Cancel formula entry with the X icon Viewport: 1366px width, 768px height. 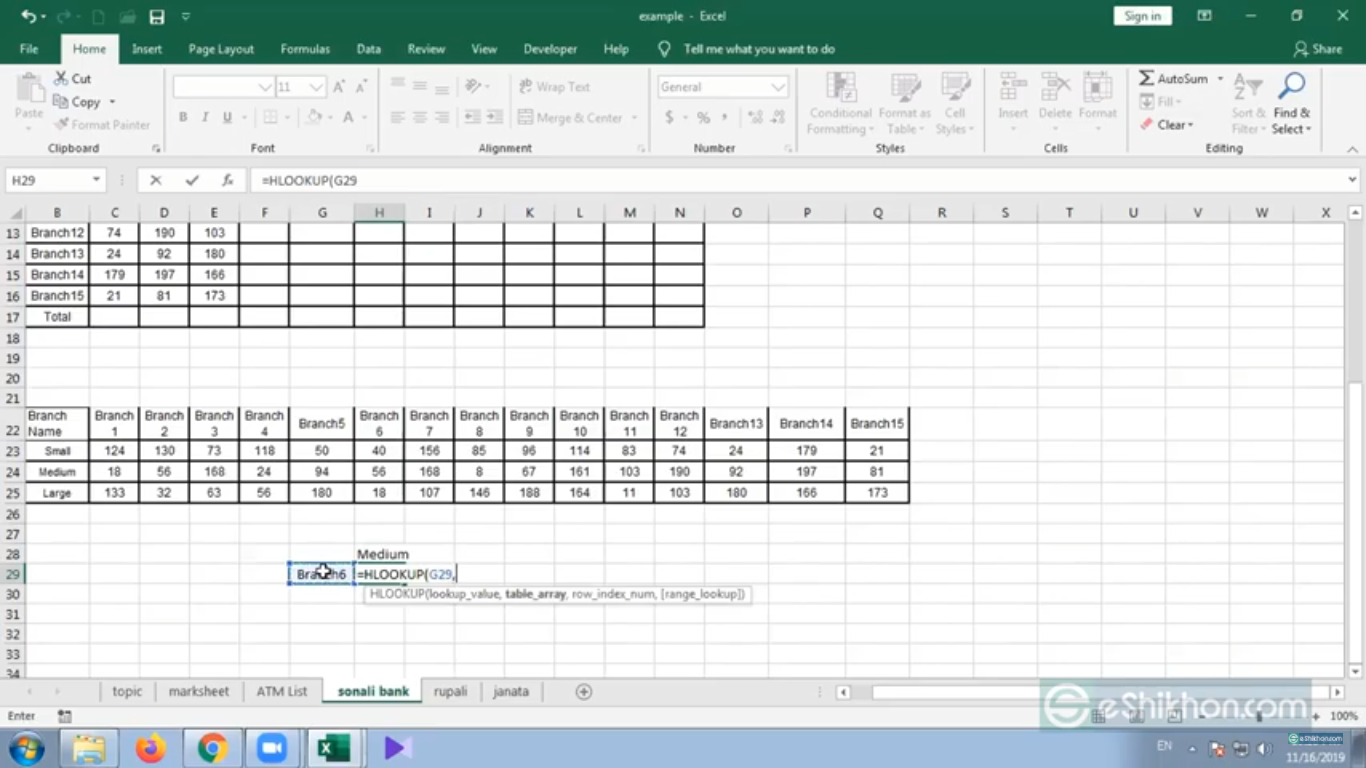[156, 180]
